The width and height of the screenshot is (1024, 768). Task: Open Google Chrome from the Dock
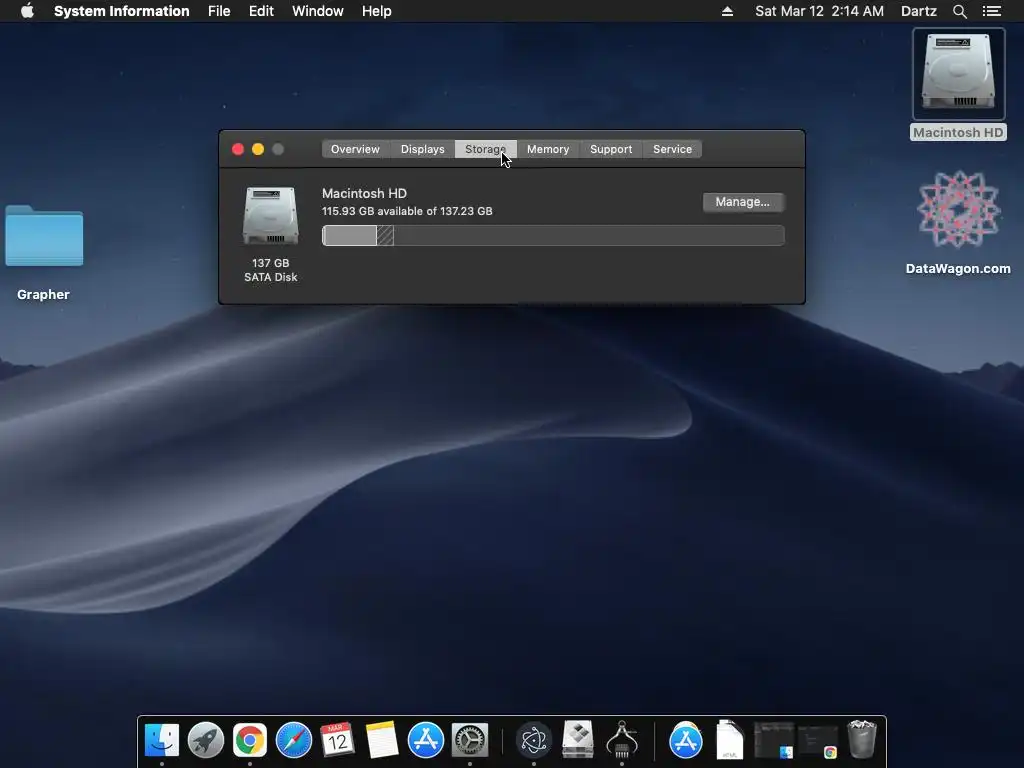(x=250, y=740)
